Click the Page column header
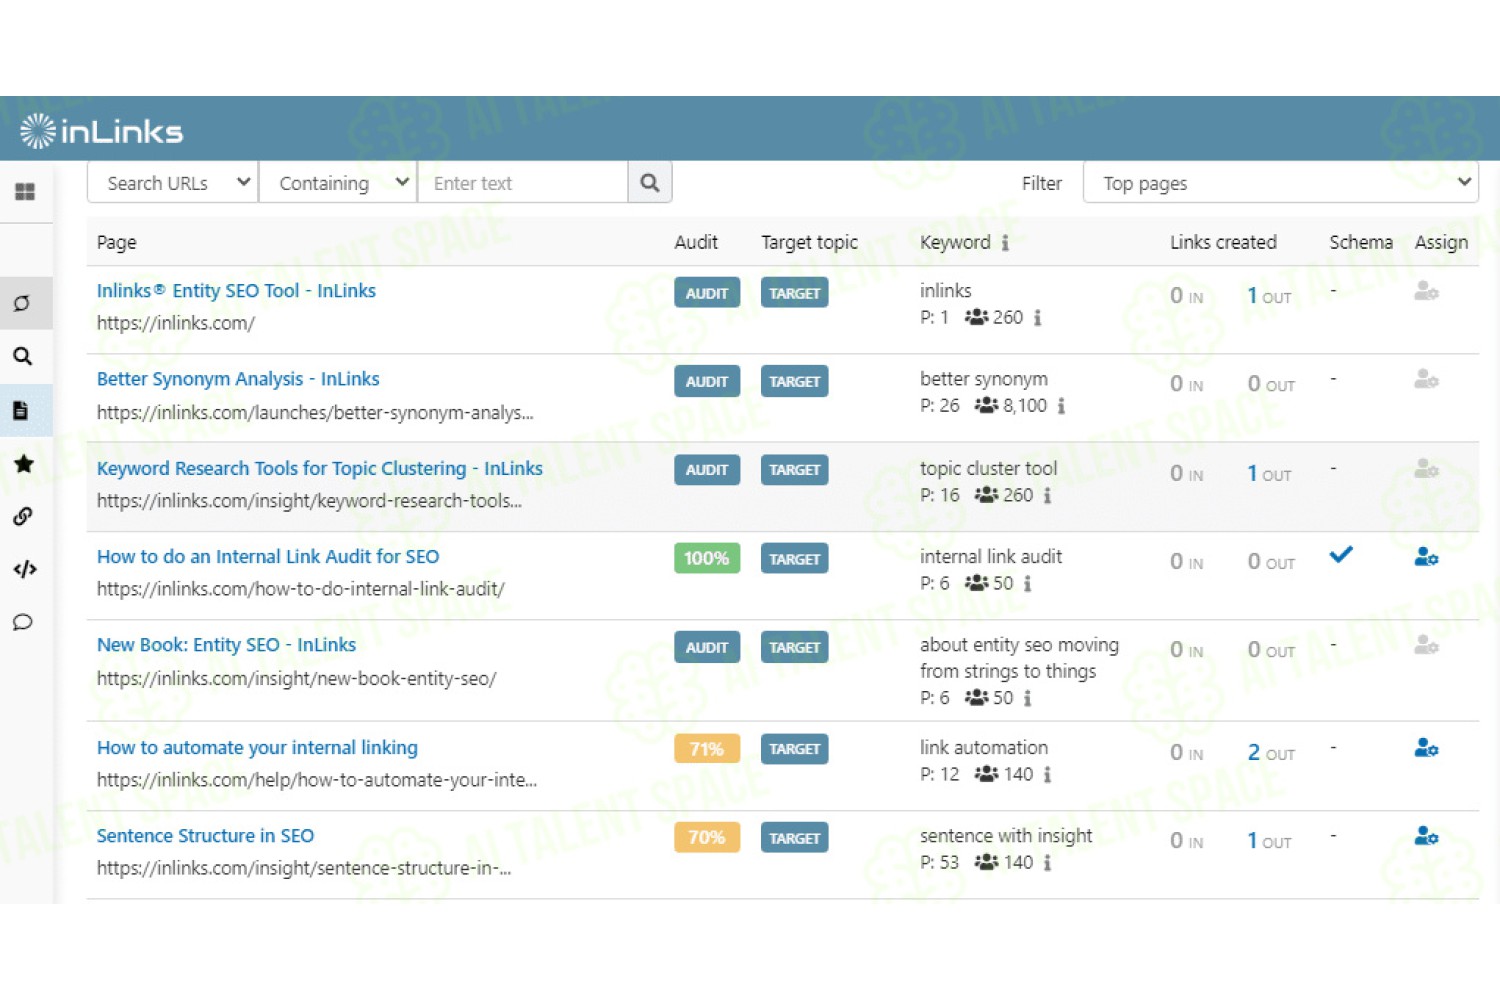1500x1000 pixels. click(x=117, y=242)
